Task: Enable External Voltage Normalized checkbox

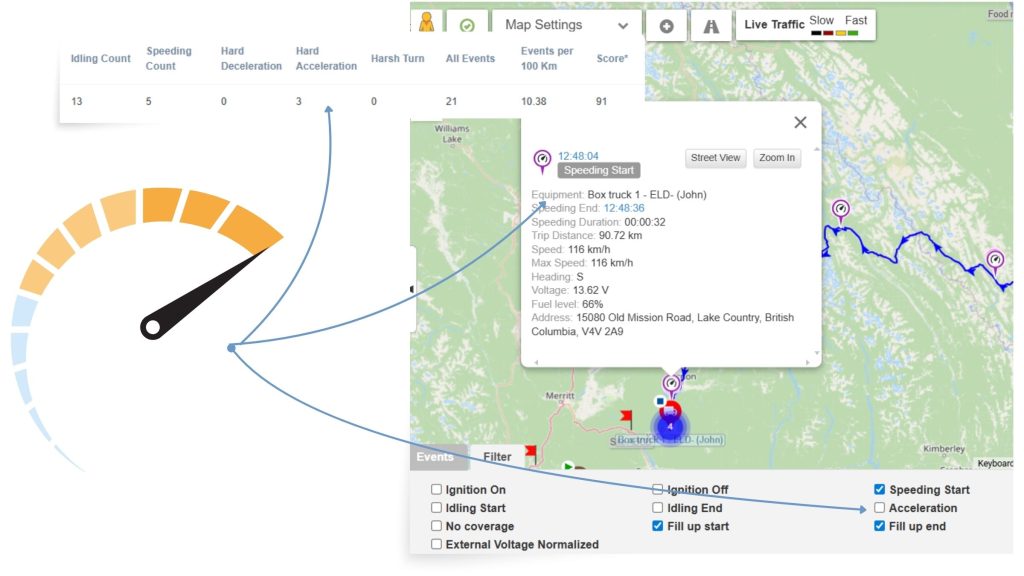Action: (x=436, y=544)
